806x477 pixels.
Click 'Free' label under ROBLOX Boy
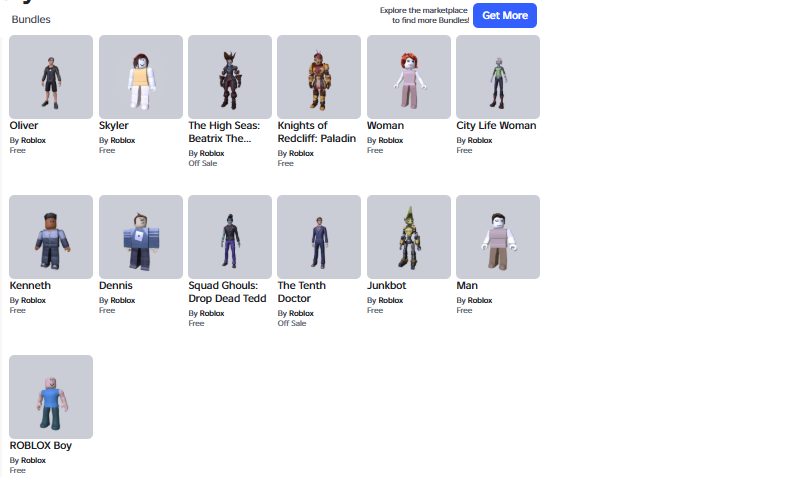17,470
